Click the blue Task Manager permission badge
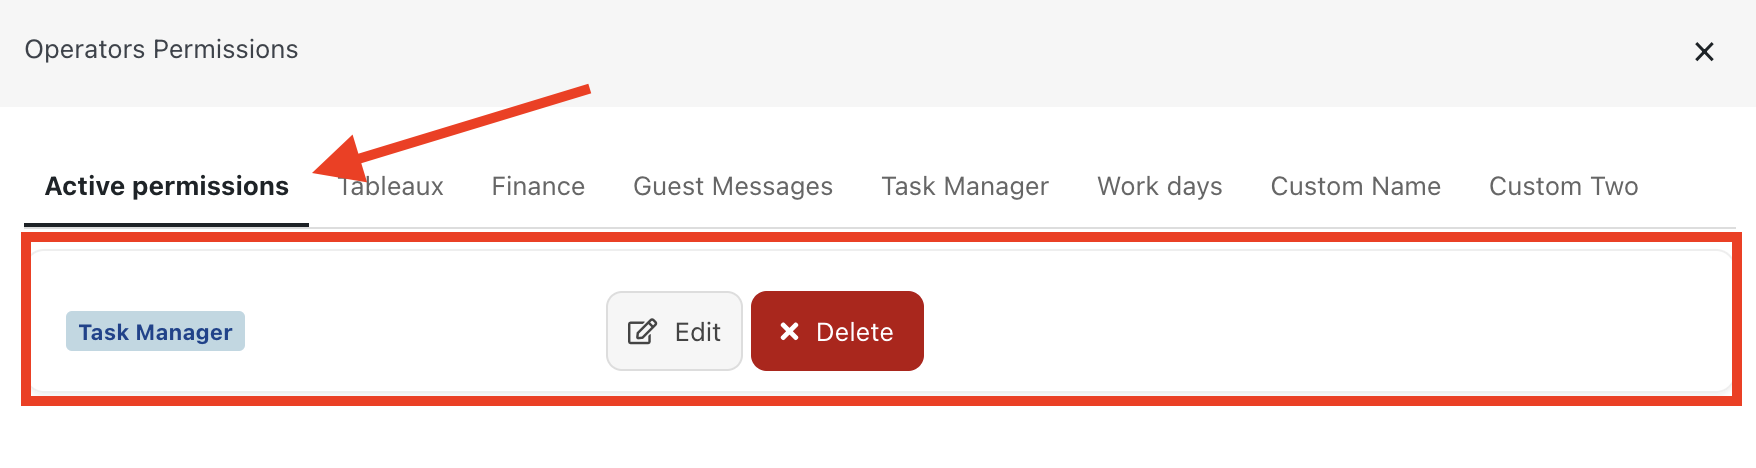 [x=155, y=332]
